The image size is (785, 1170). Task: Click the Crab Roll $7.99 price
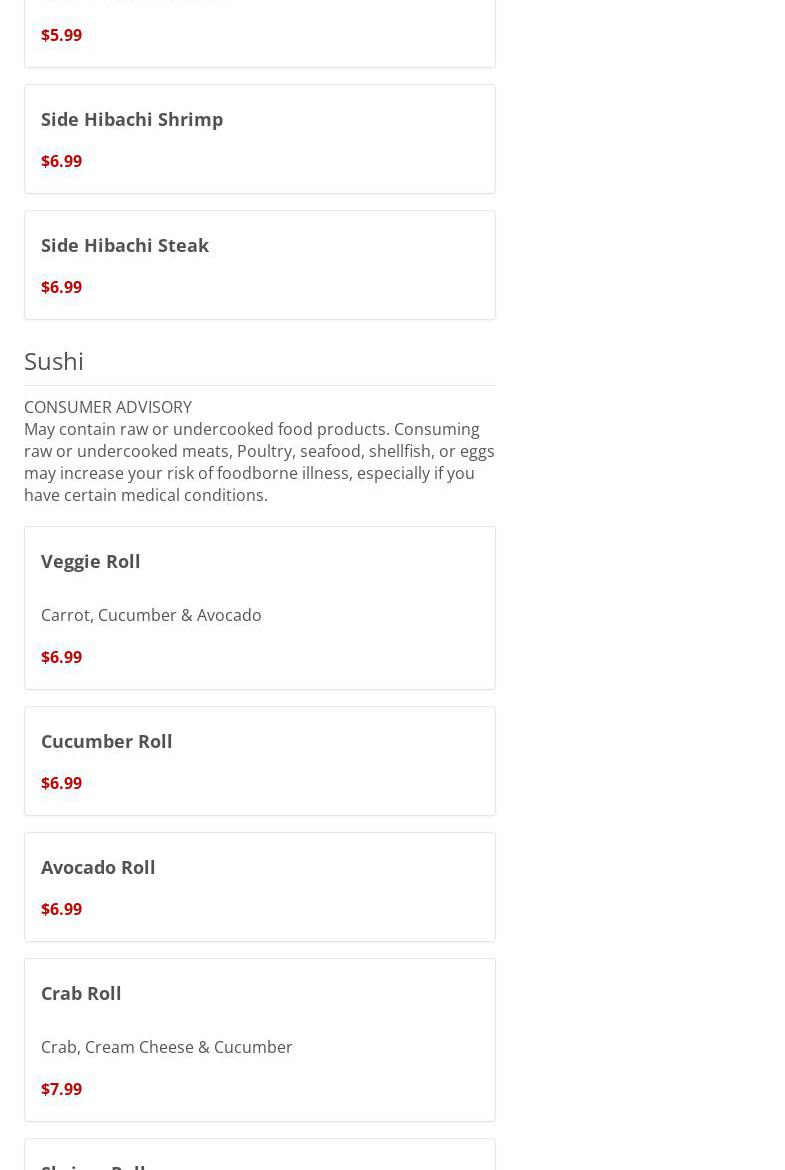(61, 1089)
